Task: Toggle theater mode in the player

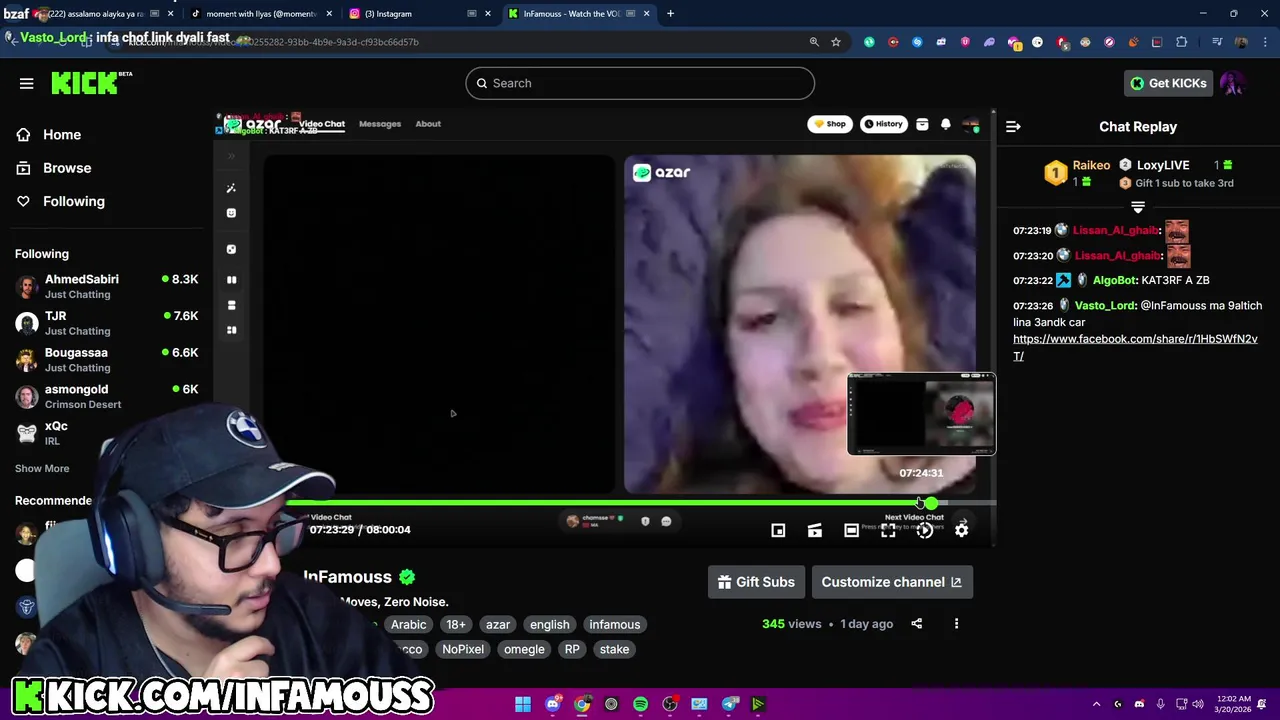Action: 851,531
